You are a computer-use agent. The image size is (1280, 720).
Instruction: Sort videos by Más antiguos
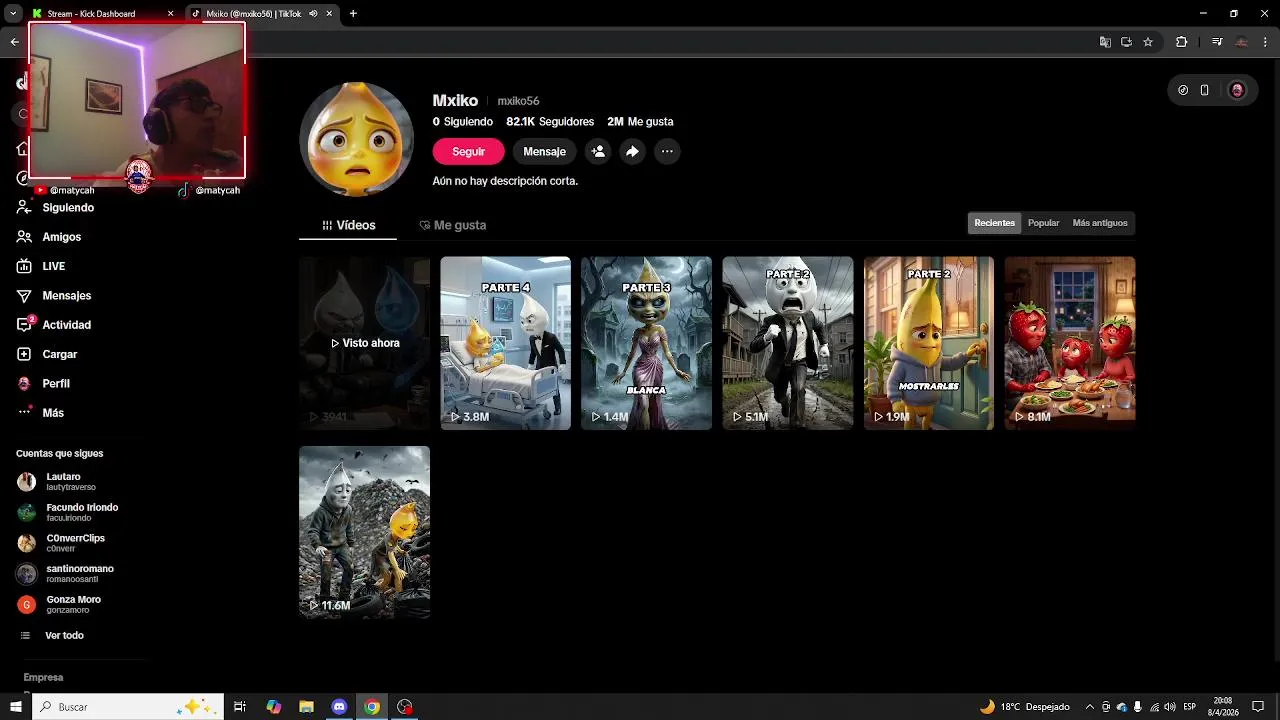pos(1100,223)
